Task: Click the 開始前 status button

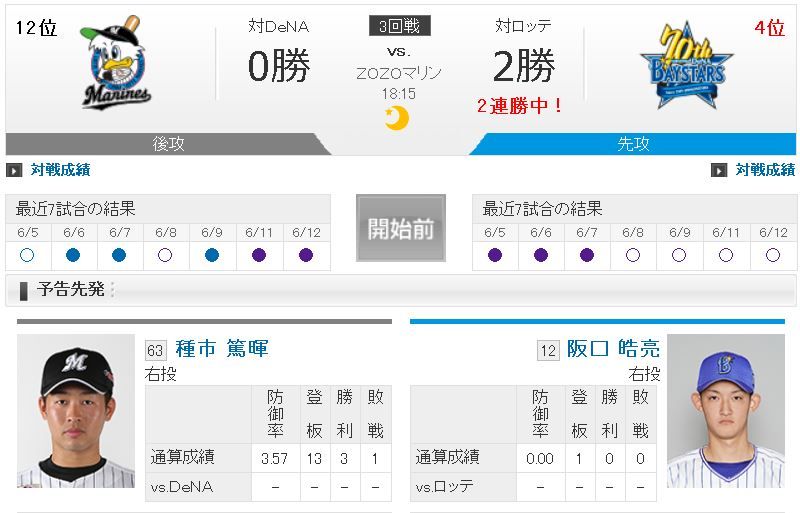Action: click(x=401, y=228)
